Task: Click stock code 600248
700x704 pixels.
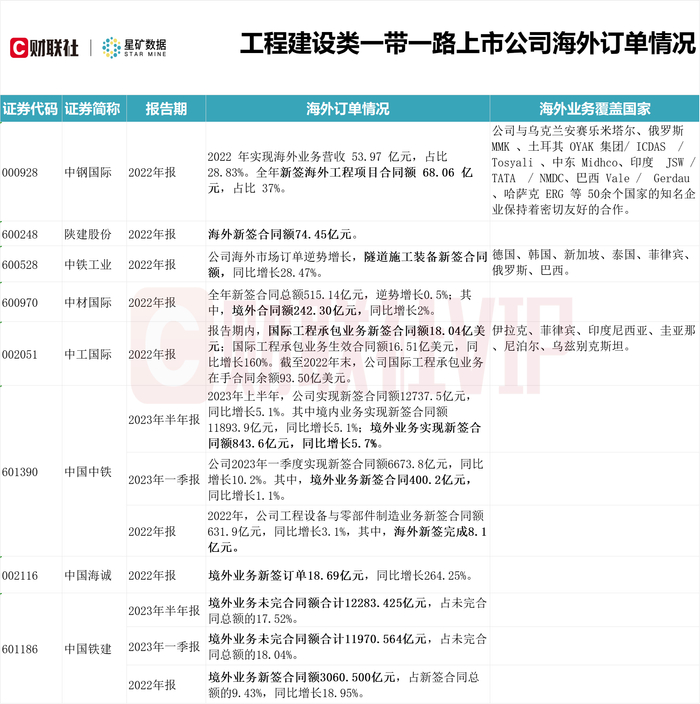Action: 20,234
